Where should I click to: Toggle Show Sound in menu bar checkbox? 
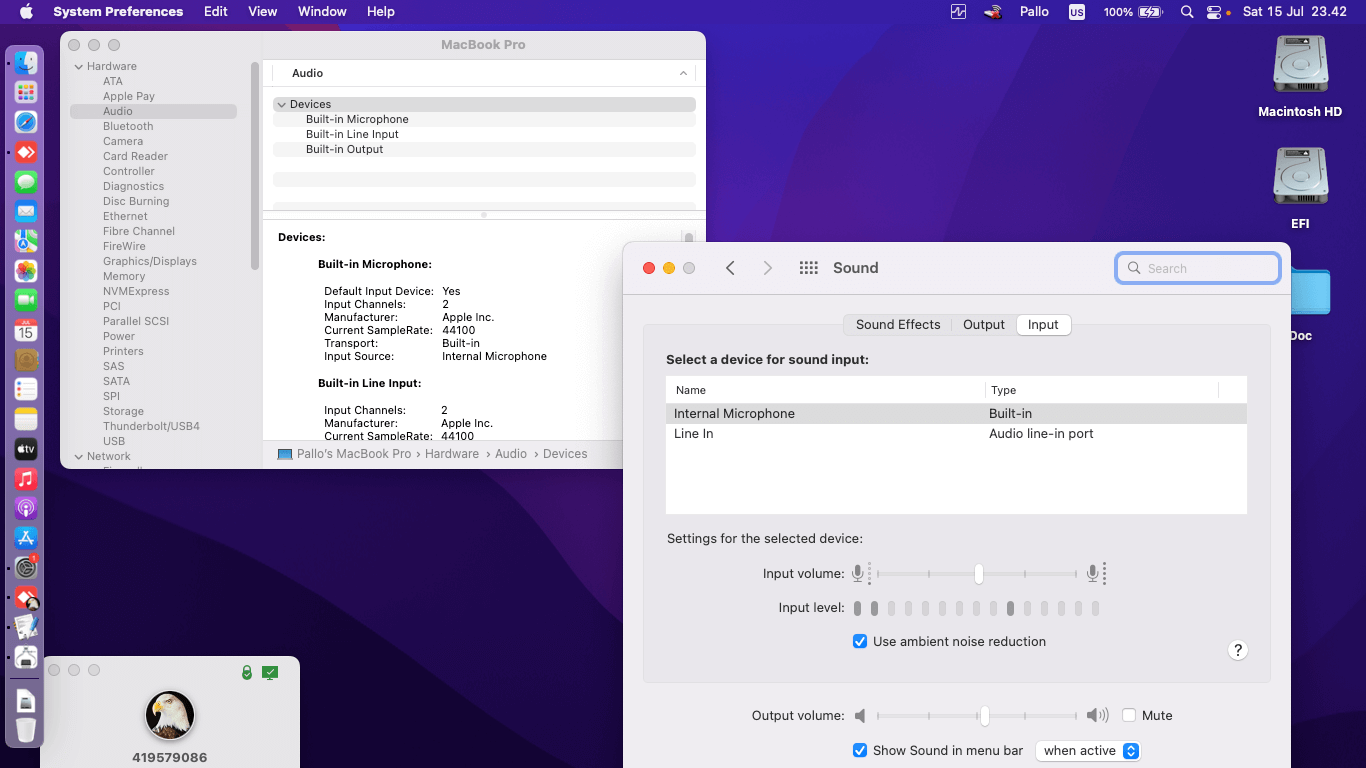pos(860,750)
